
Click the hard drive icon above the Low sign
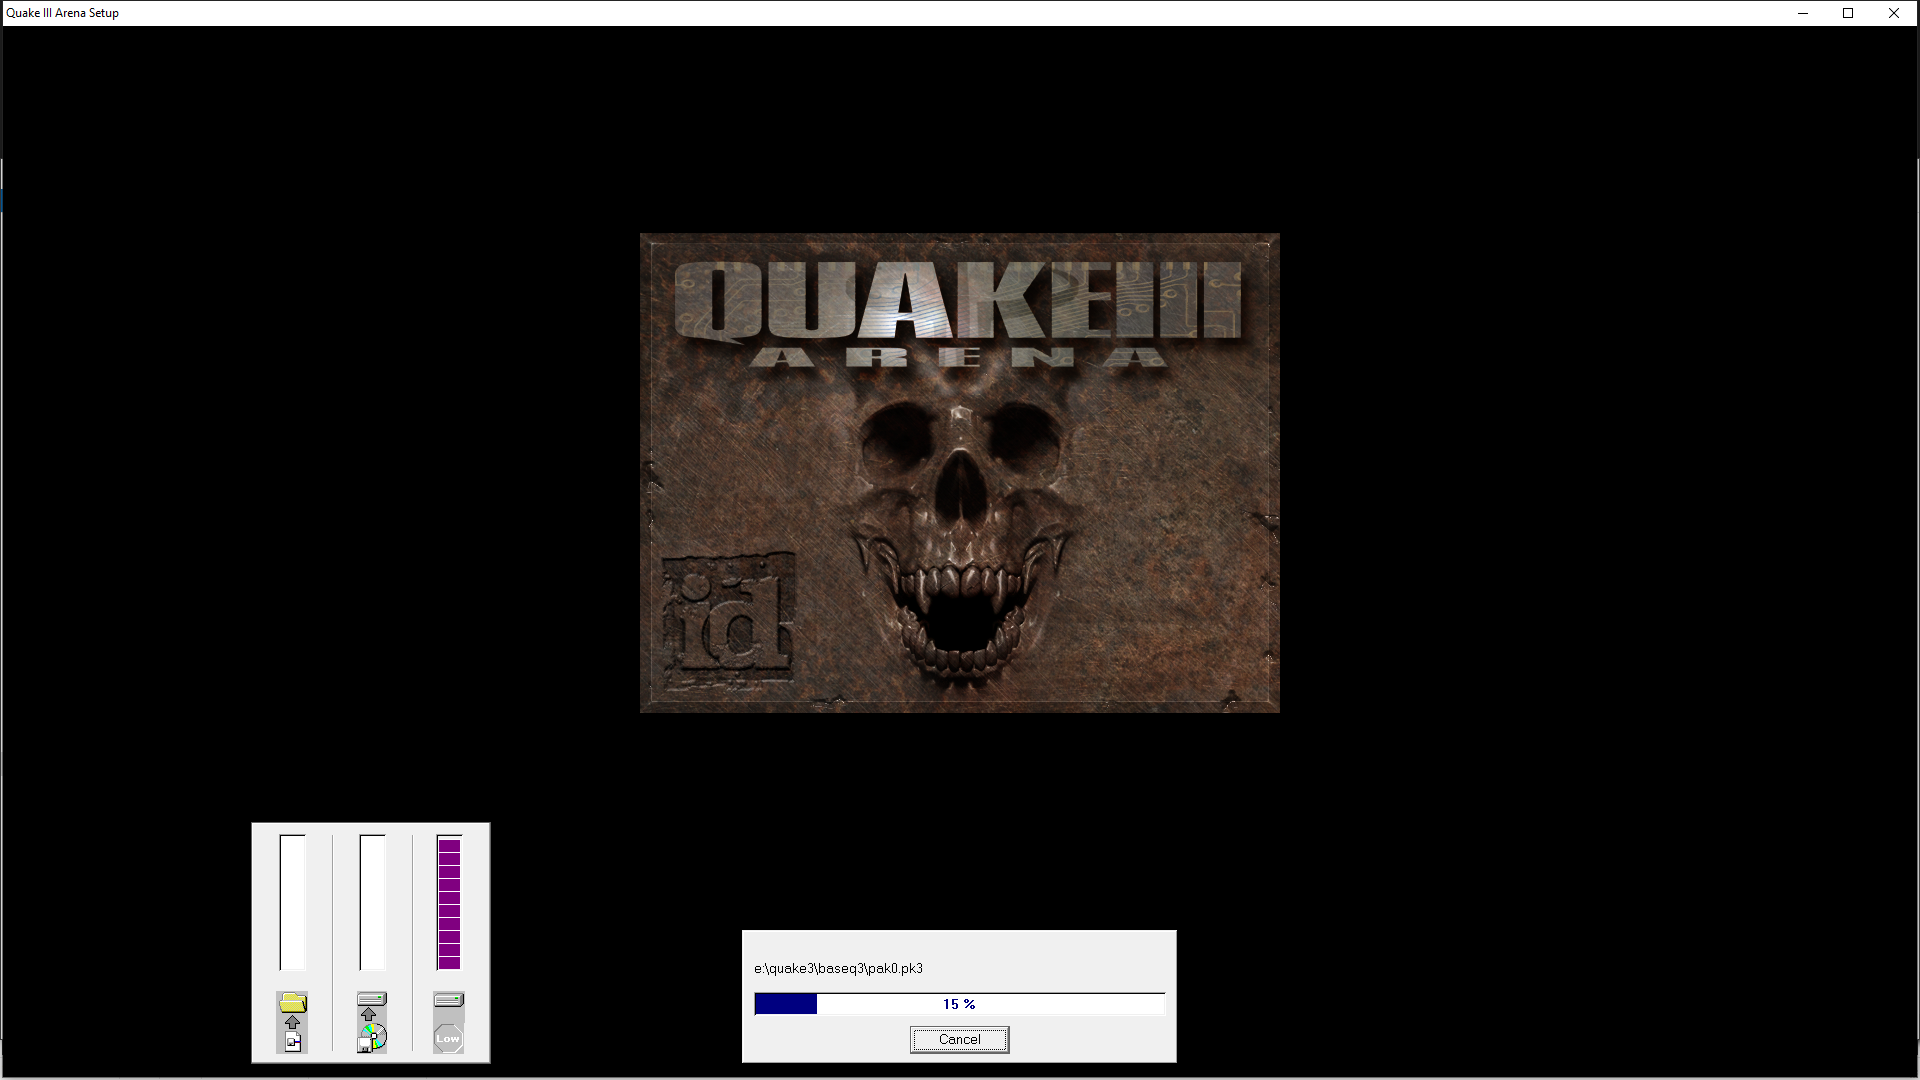click(449, 999)
